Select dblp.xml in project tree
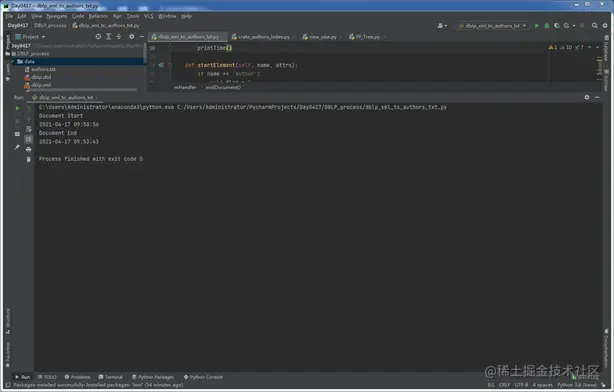Screen dimensions: 614x392 coord(41,85)
